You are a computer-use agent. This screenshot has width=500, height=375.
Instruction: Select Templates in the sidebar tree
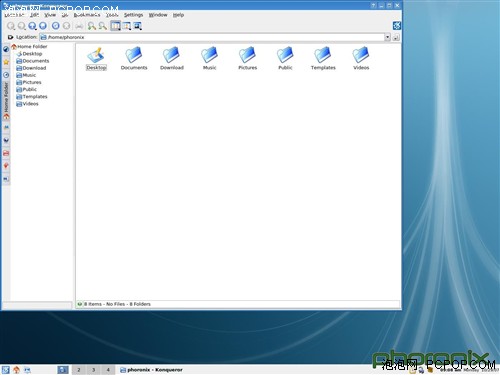pyautogui.click(x=32, y=97)
